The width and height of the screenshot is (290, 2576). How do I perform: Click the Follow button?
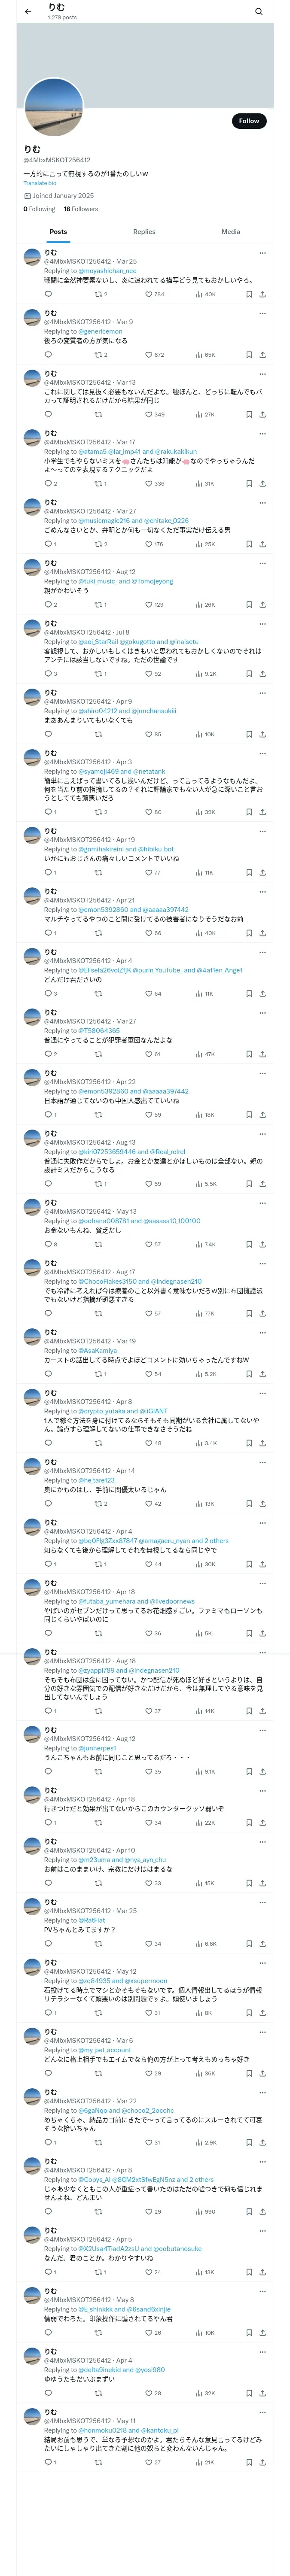pyautogui.click(x=248, y=121)
